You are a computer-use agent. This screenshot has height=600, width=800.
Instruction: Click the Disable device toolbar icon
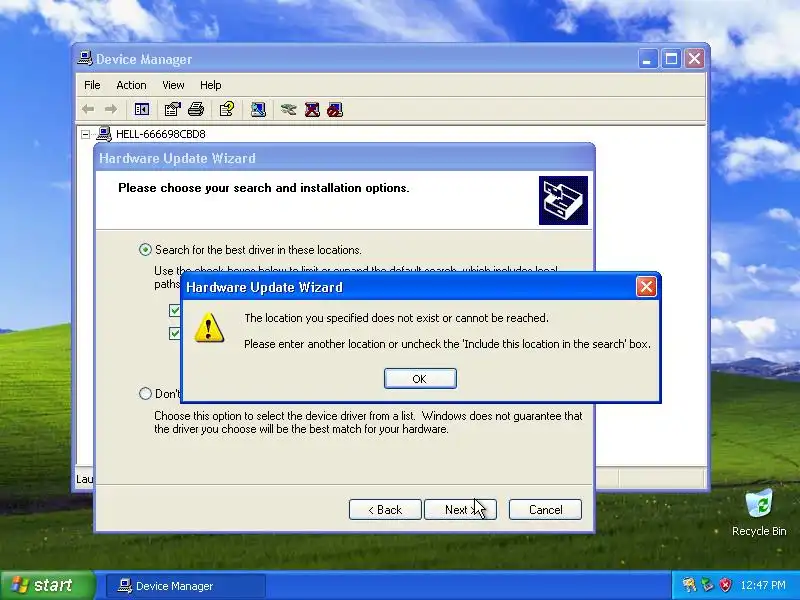335,109
